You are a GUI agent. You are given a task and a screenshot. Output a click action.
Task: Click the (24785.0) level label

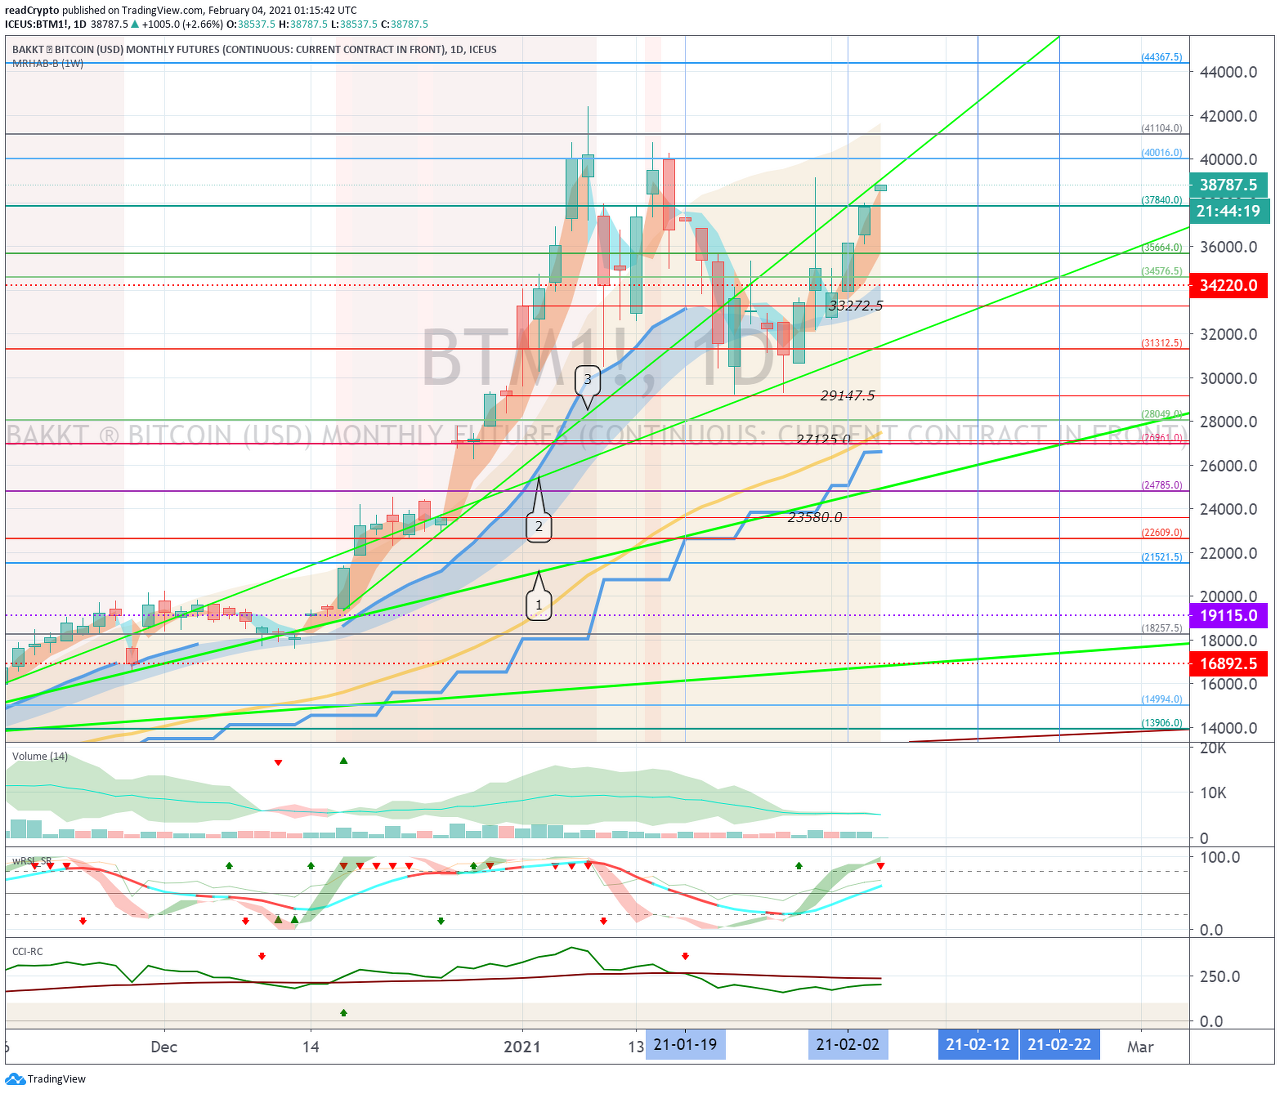[1161, 485]
